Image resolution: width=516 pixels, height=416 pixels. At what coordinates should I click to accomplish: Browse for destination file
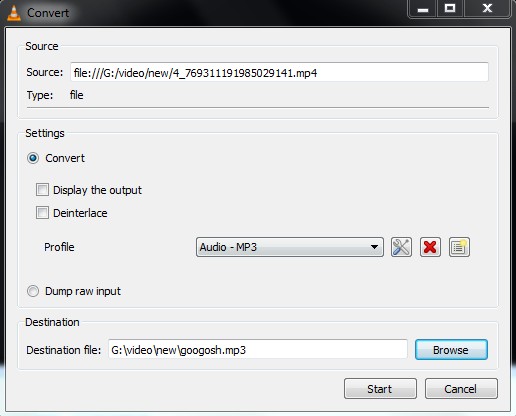click(451, 350)
